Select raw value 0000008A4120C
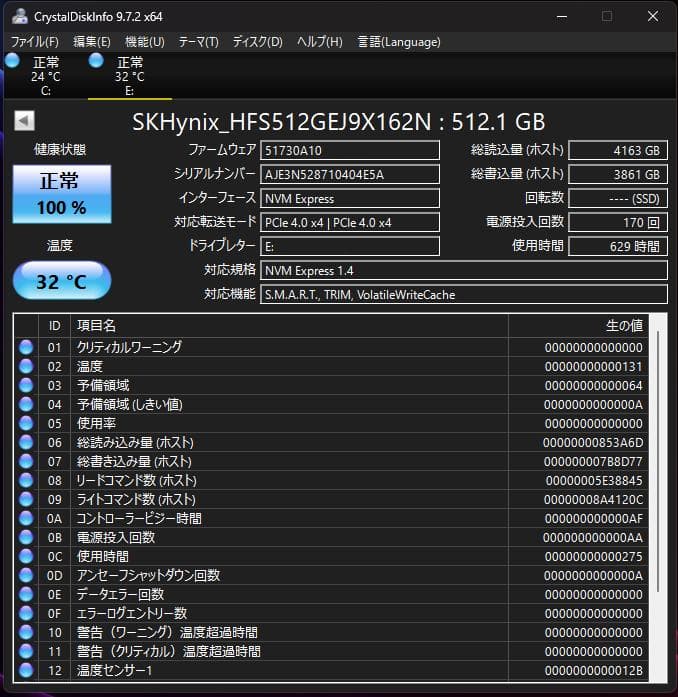Image resolution: width=678 pixels, height=697 pixels. (593, 500)
